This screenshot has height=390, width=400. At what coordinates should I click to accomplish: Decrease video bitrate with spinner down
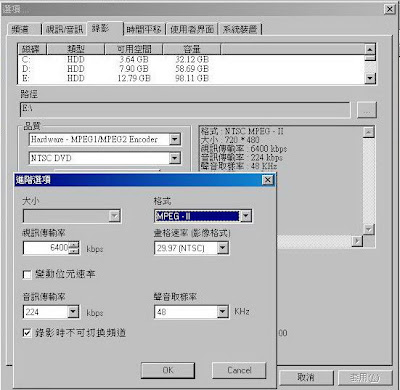coord(74,251)
